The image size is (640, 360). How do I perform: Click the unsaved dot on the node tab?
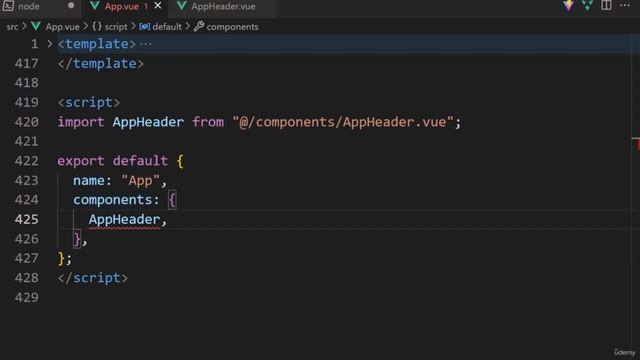point(71,6)
